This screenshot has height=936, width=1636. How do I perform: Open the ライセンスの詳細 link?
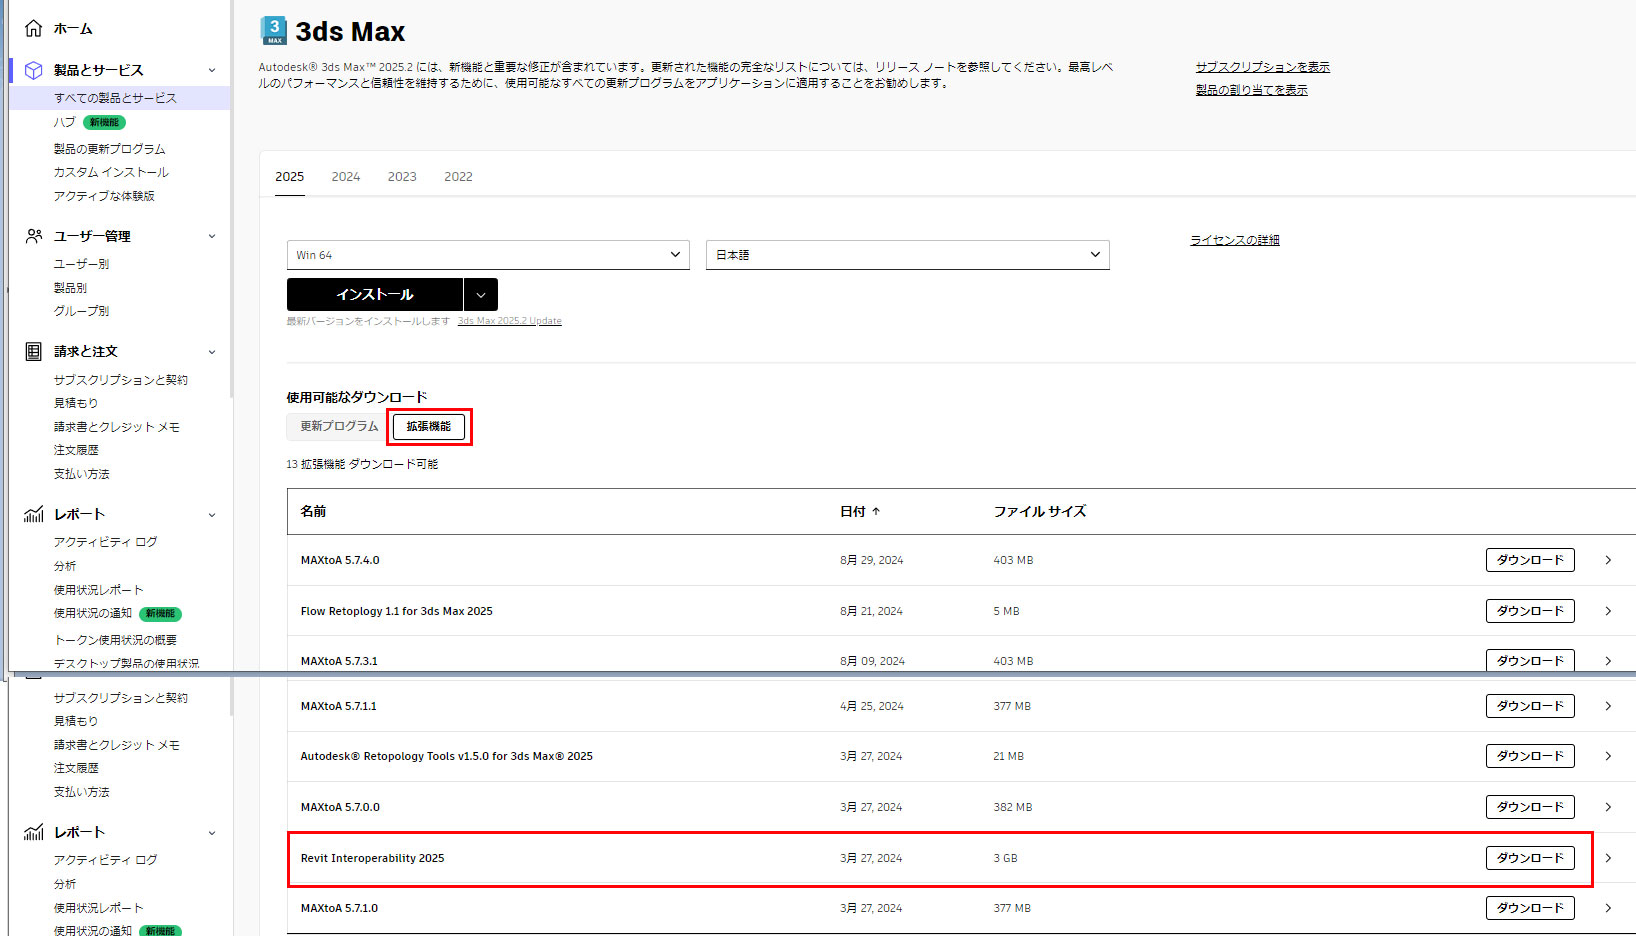pos(1235,240)
